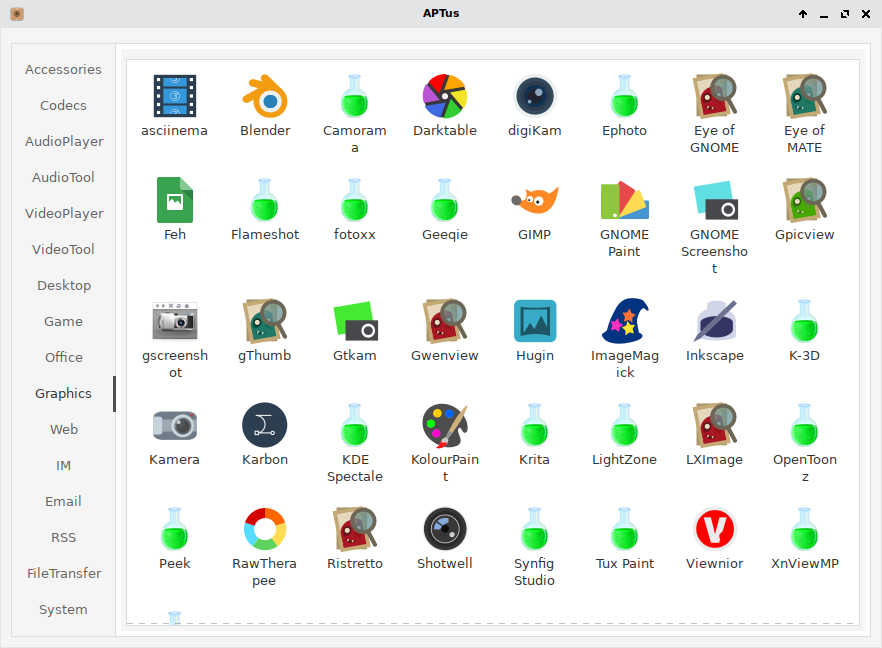Select the Eye of GNOME icon
Image resolution: width=882 pixels, height=648 pixels.
[714, 96]
